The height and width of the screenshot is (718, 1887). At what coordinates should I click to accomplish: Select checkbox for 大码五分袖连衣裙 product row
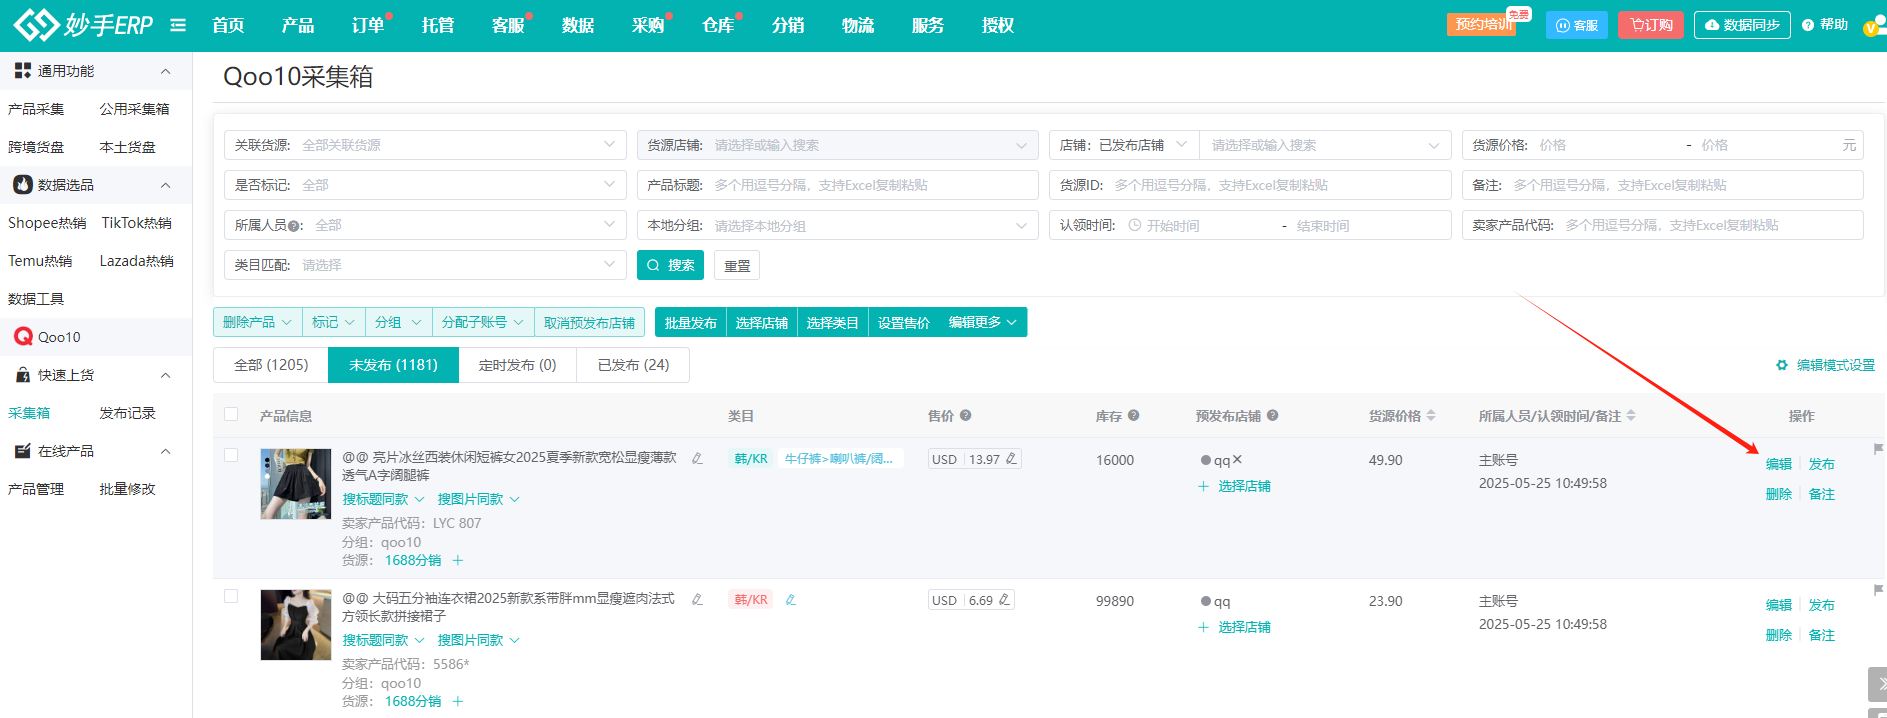[231, 596]
